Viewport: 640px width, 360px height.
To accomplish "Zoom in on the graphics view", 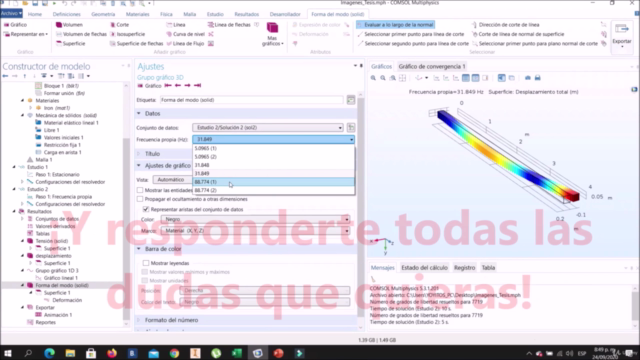I will (373, 78).
